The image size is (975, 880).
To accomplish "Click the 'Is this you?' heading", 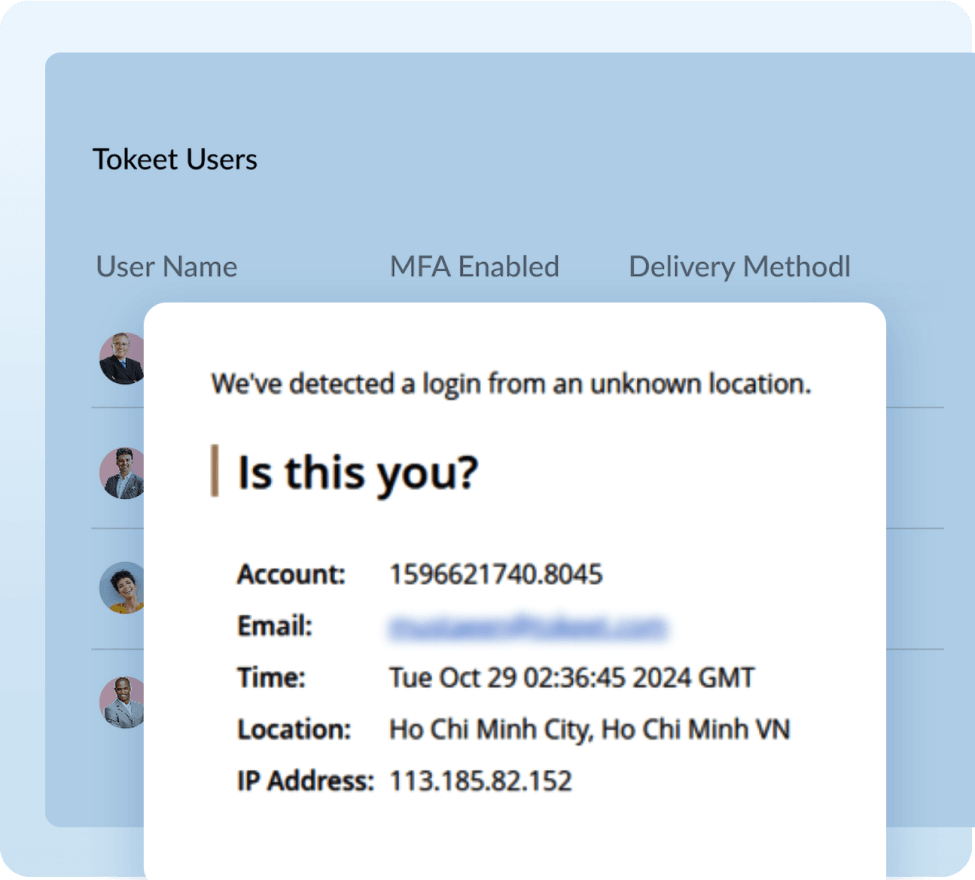I will tap(358, 473).
